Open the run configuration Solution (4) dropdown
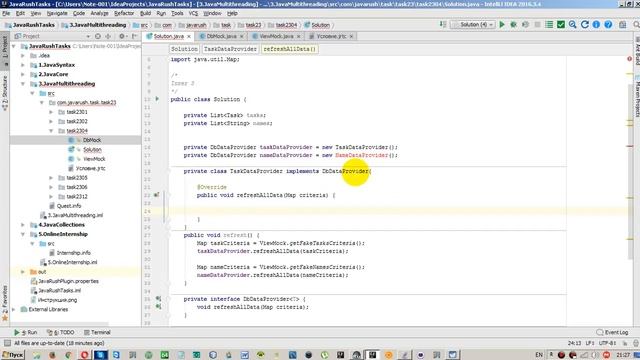 [473, 25]
